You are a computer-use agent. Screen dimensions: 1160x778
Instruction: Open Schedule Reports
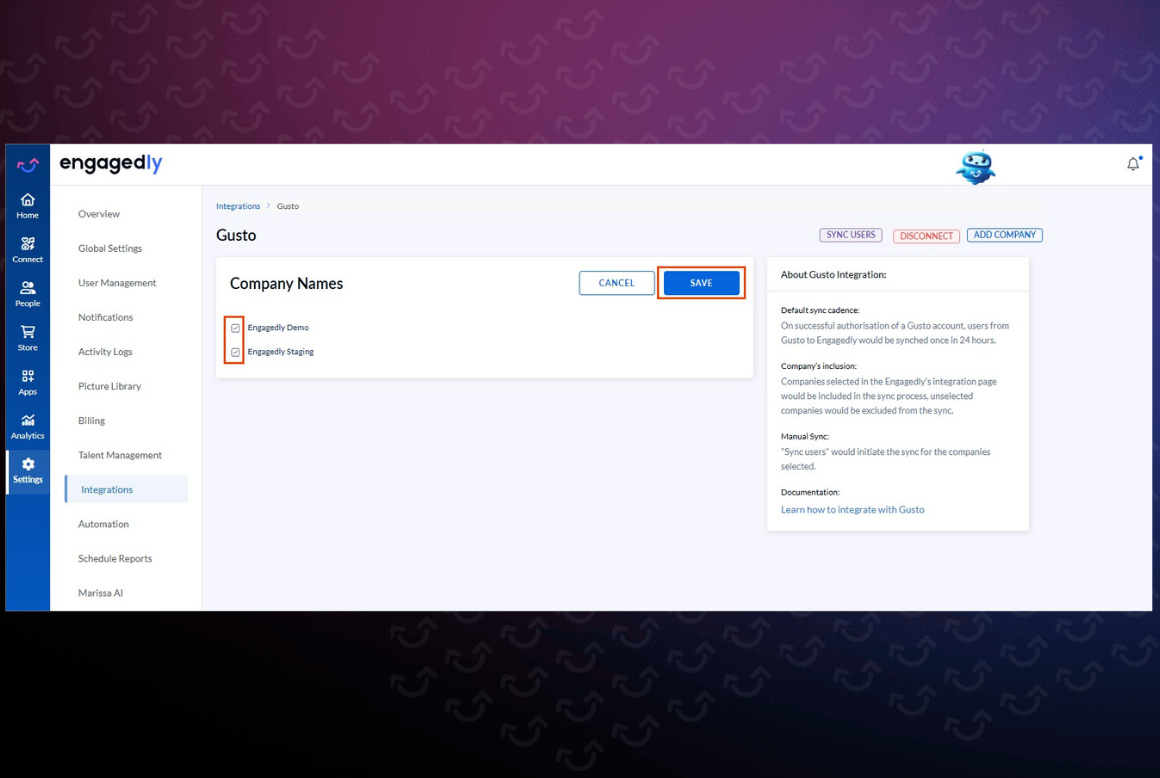pyautogui.click(x=115, y=558)
